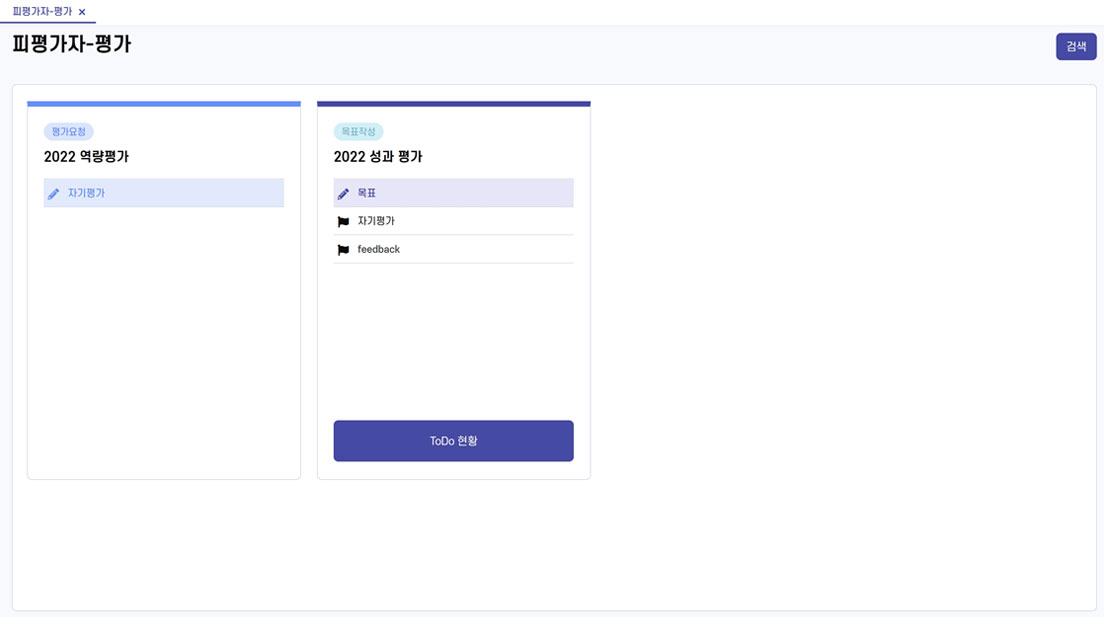Click the light blue bar atop the 역량평가 card

tap(164, 104)
